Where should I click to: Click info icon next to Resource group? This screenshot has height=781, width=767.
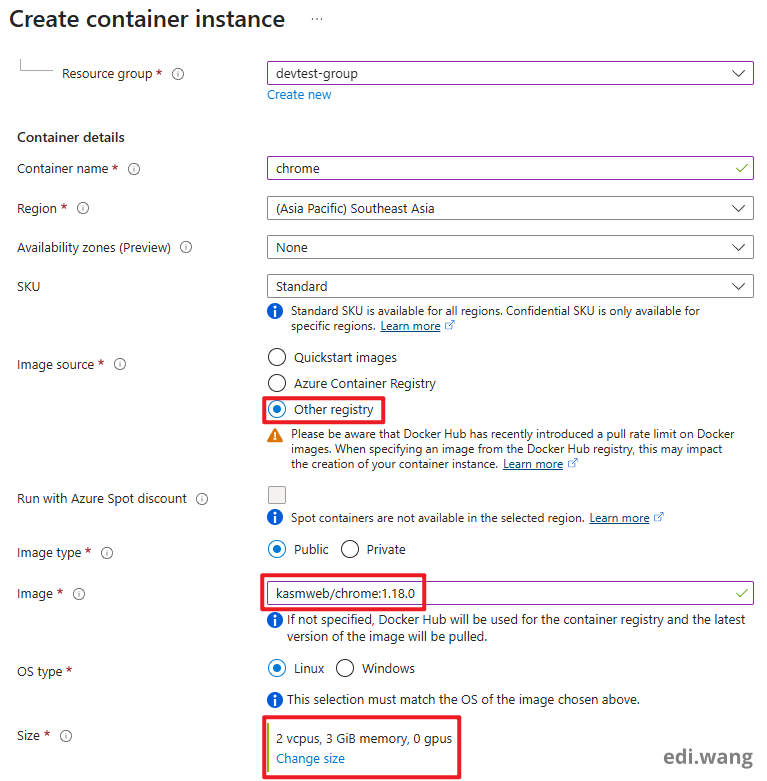pos(177,74)
